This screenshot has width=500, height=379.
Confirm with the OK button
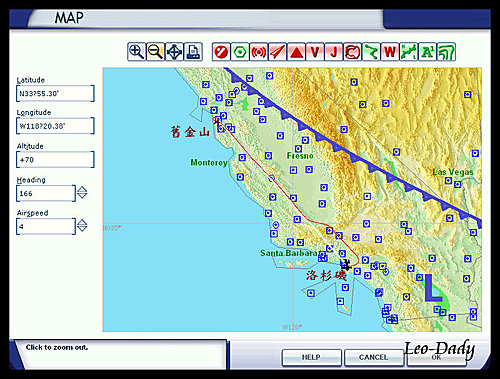pyautogui.click(x=436, y=357)
